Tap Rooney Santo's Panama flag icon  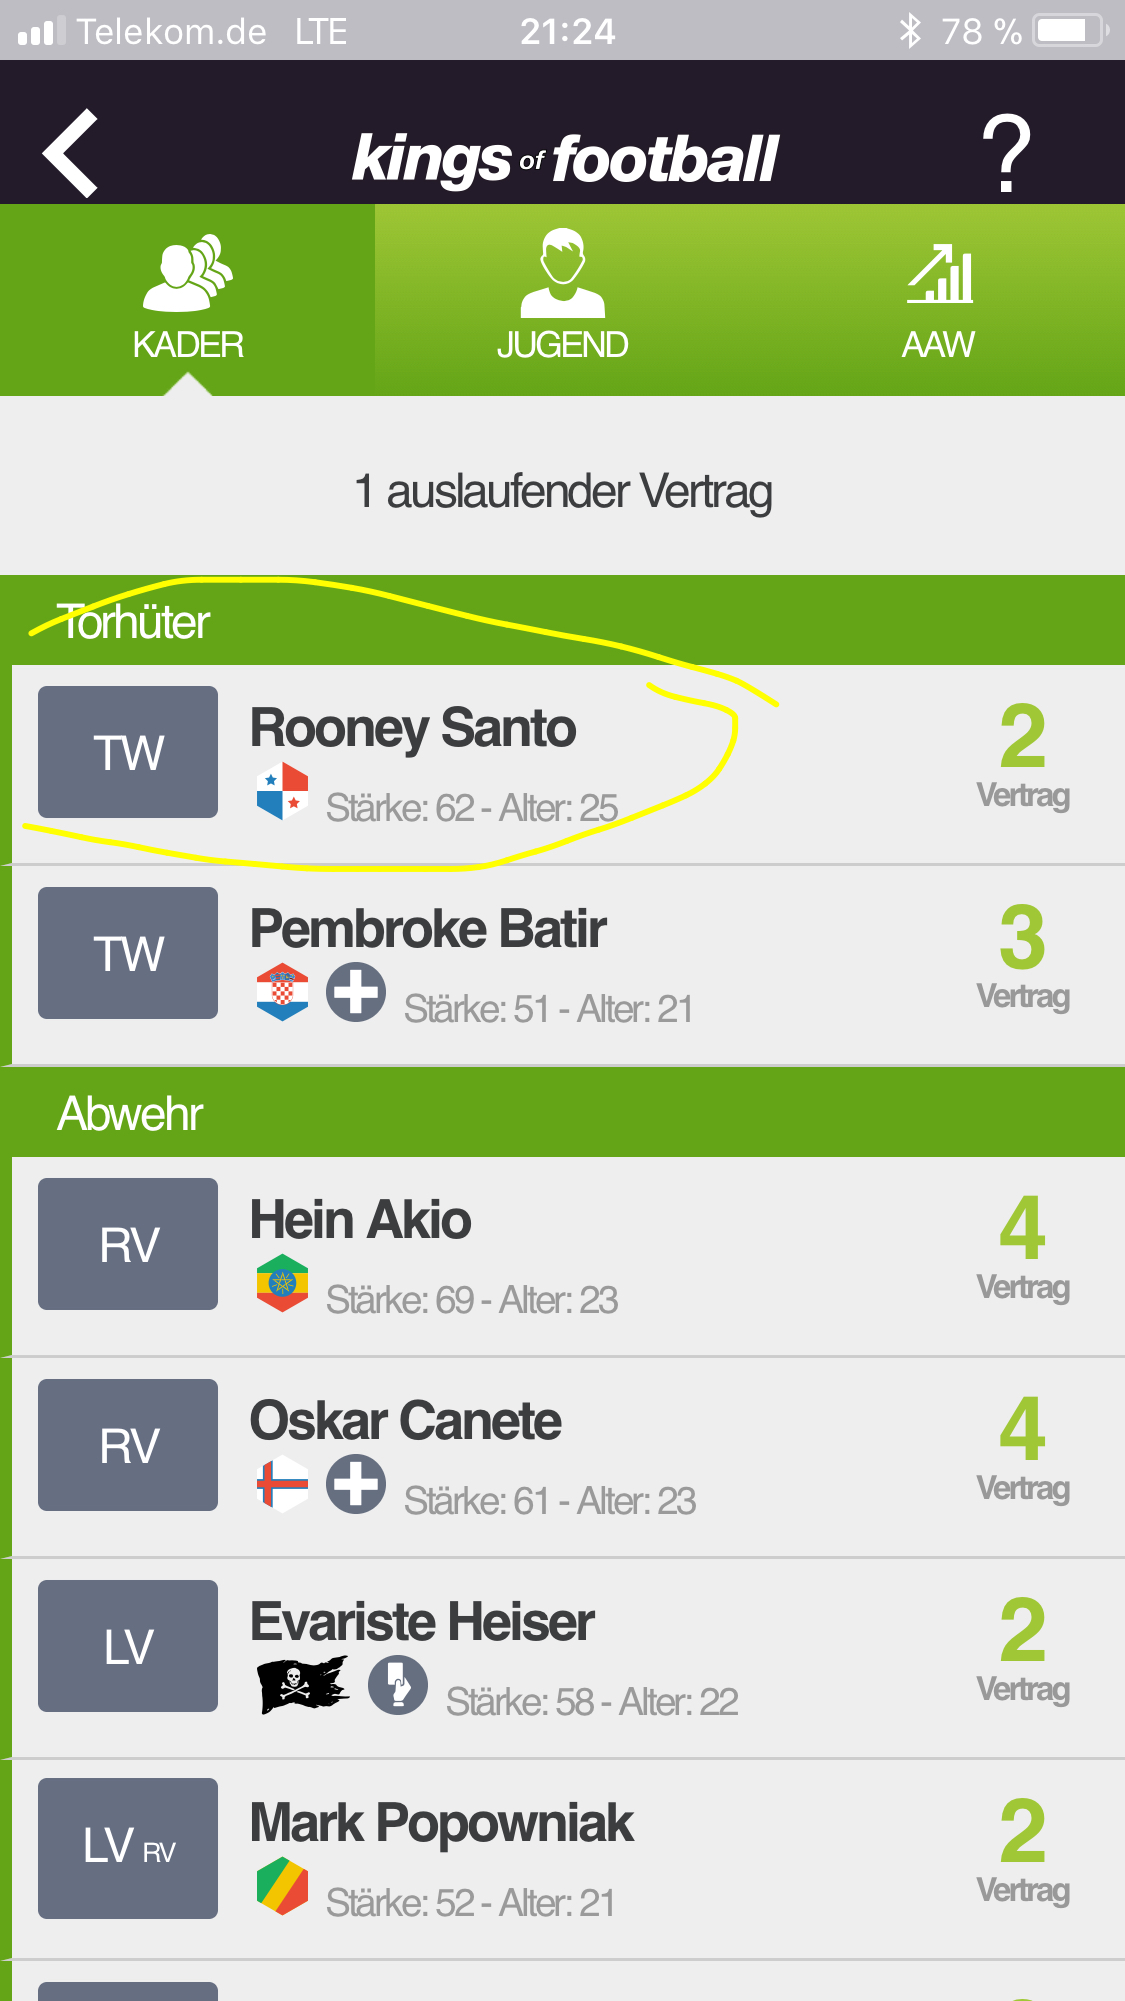(283, 791)
